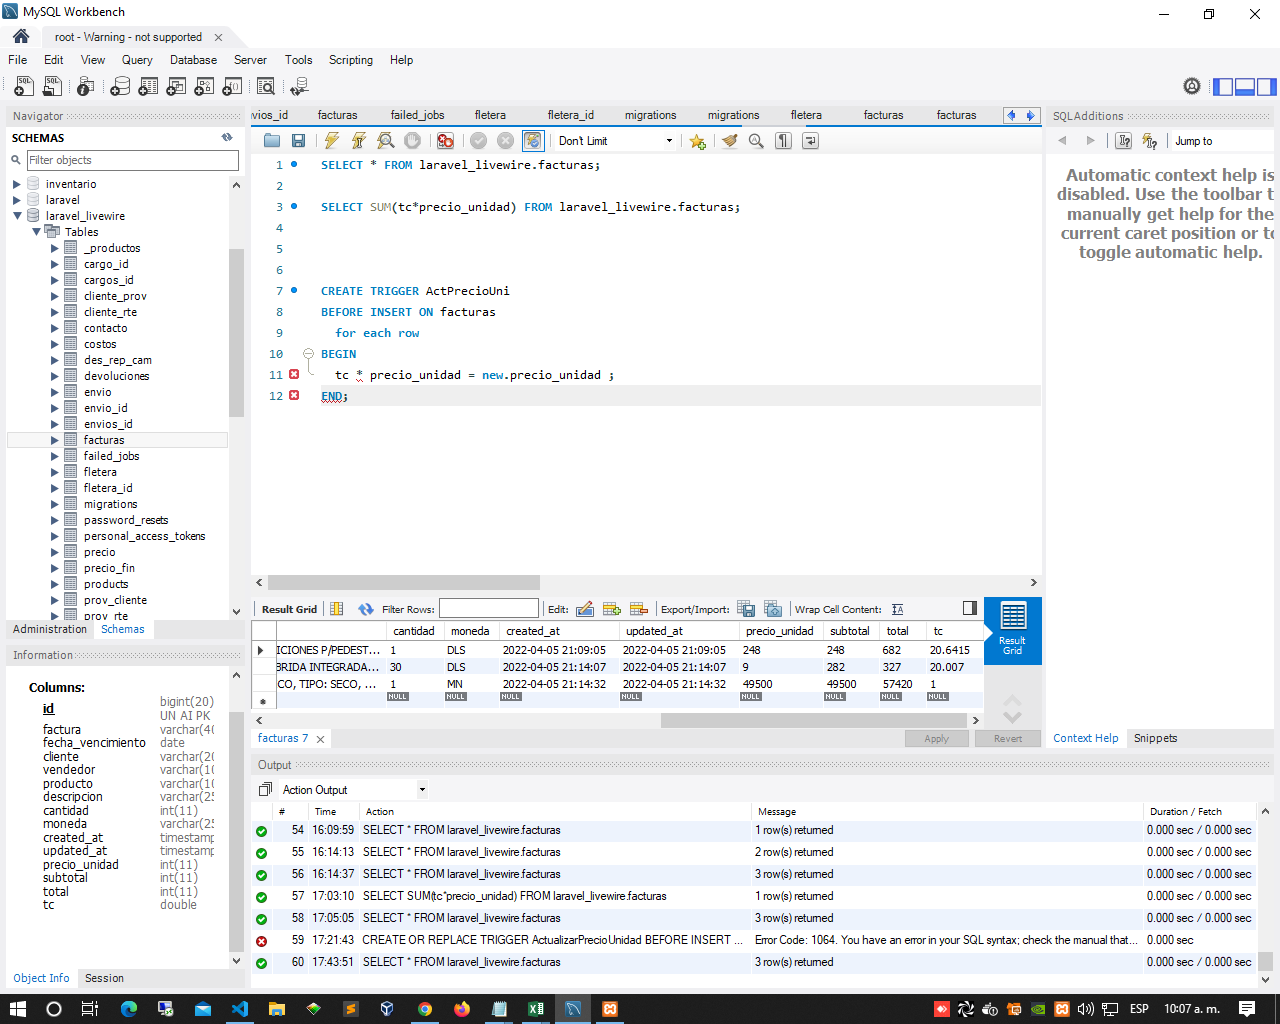
Task: Open the Query menu
Action: coord(137,60)
